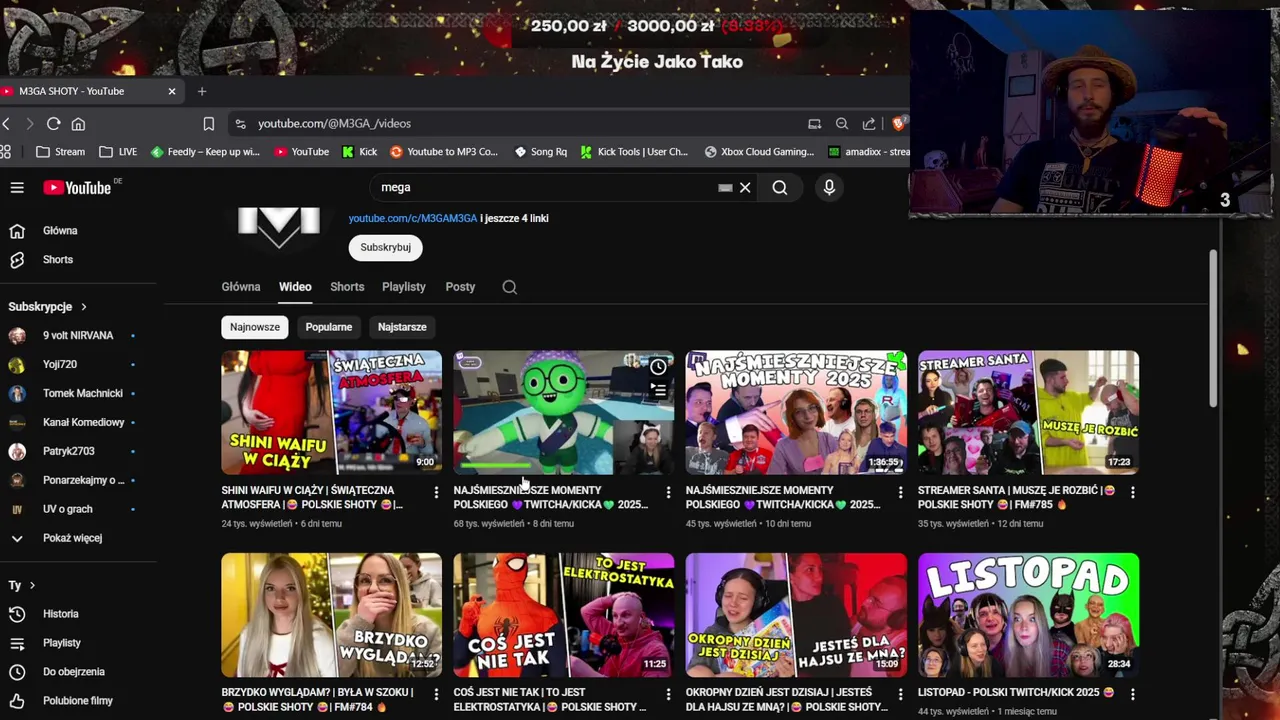Open the Brave Shields lion icon

(x=898, y=124)
